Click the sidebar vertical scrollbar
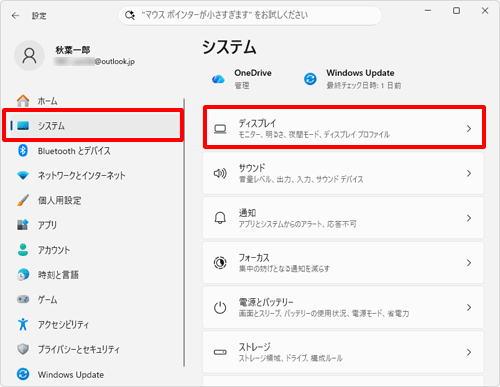Viewport: 500px width, 387px height. 184,232
